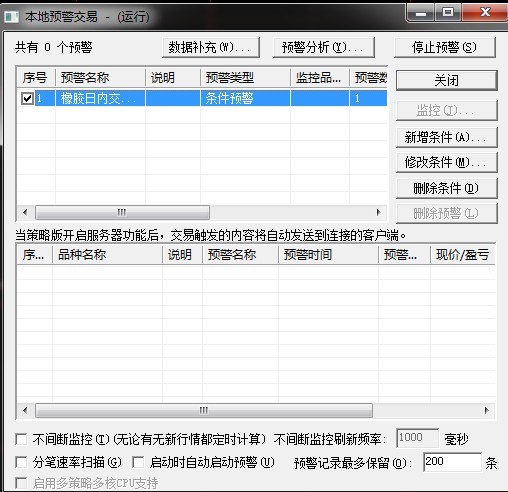Click the 序号 column header in upper list
Viewport: 508px width, 492px height.
[36, 78]
